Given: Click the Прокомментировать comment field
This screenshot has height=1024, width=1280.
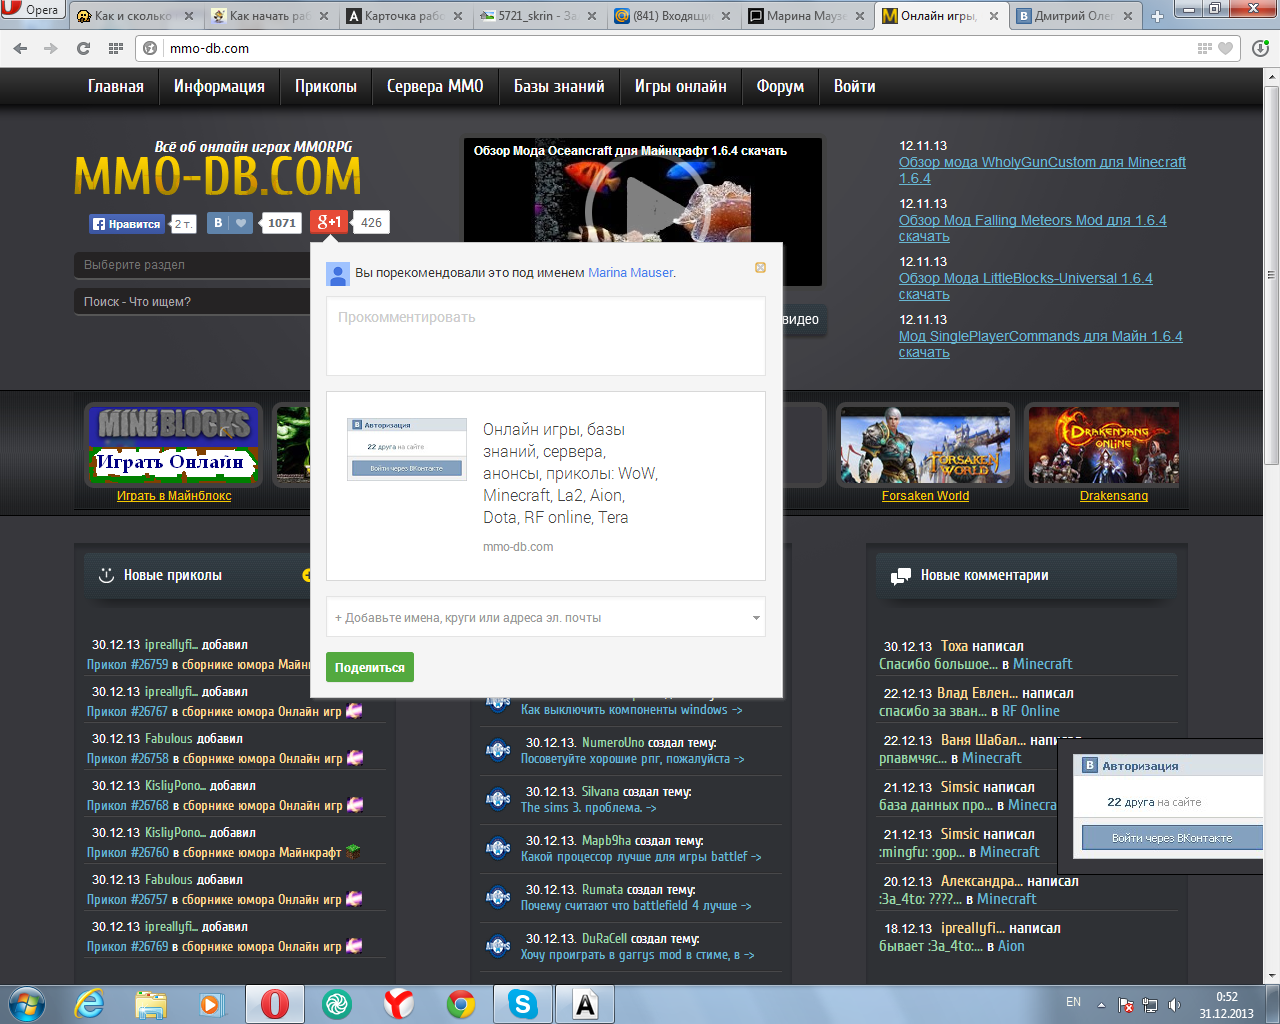Looking at the screenshot, I should 546,336.
